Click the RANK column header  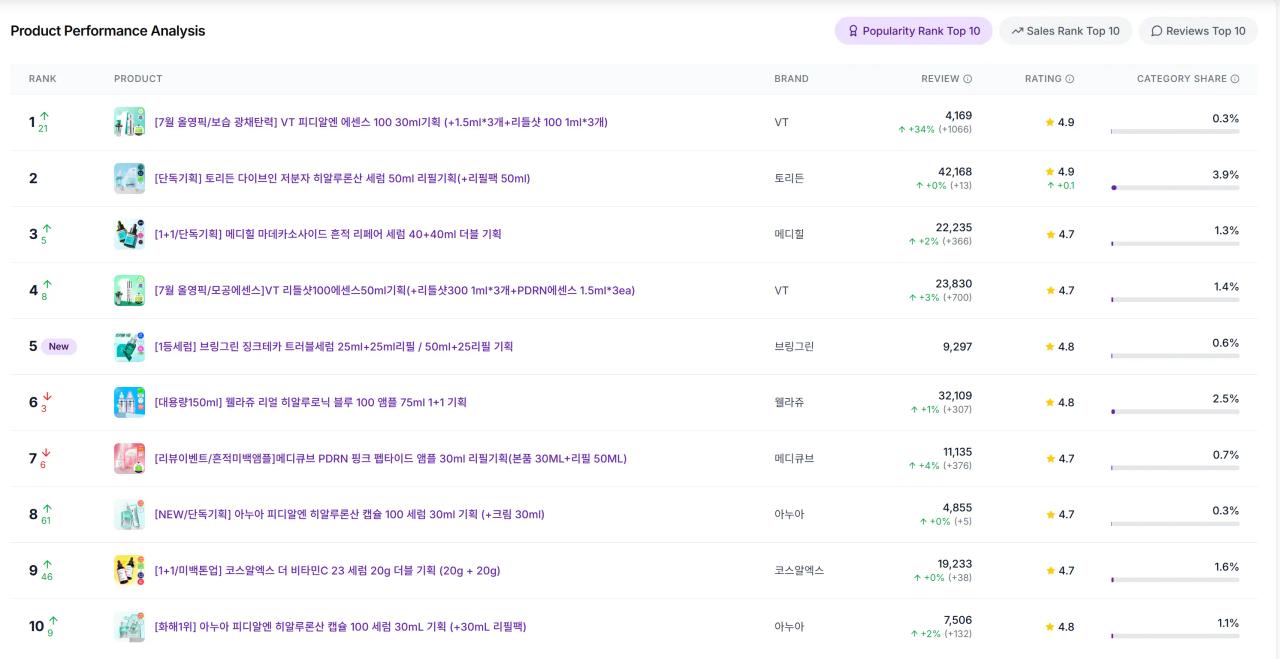[x=43, y=79]
